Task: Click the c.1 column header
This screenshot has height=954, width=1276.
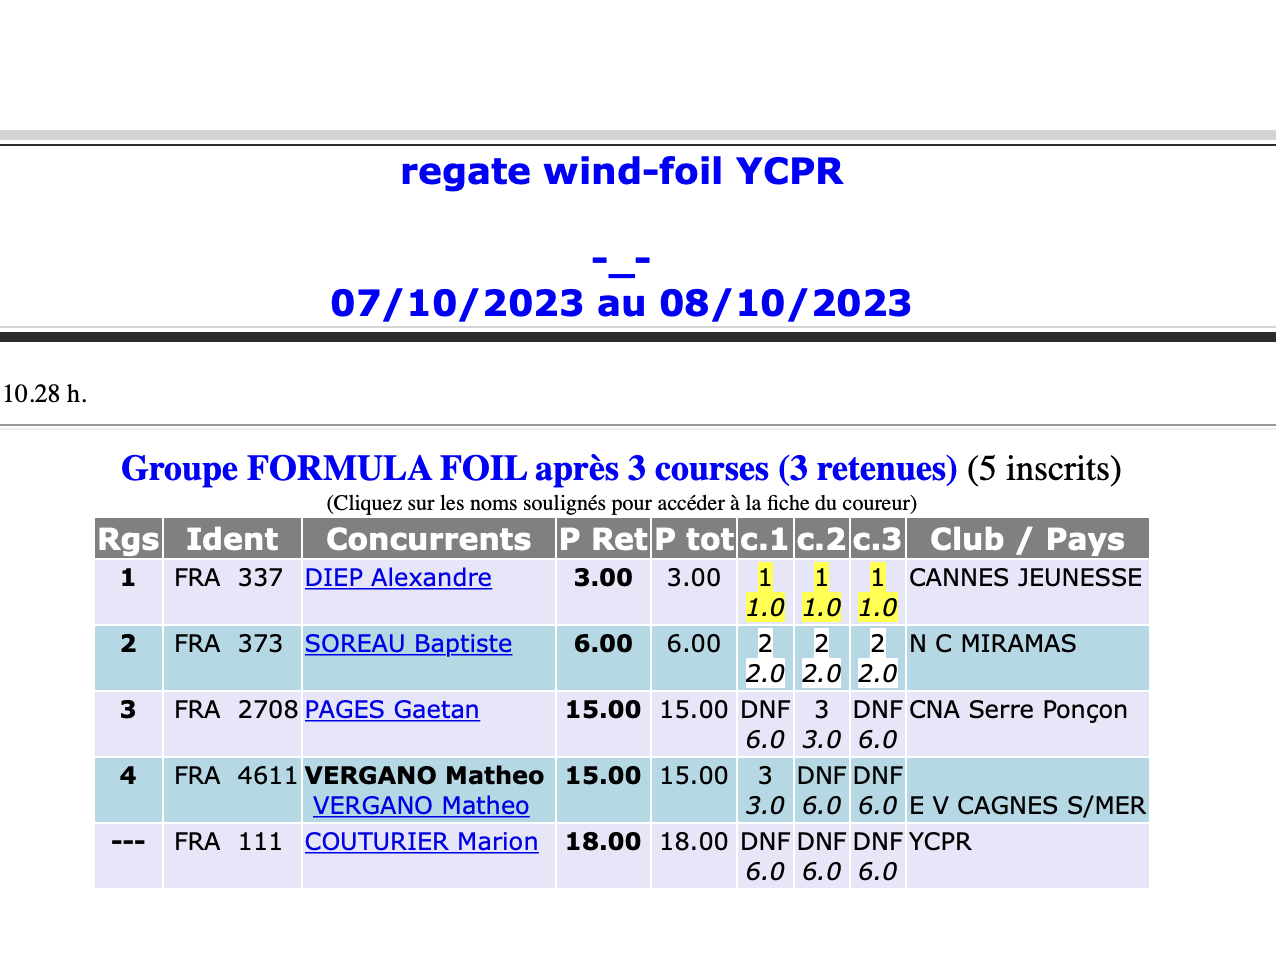Action: pyautogui.click(x=765, y=539)
